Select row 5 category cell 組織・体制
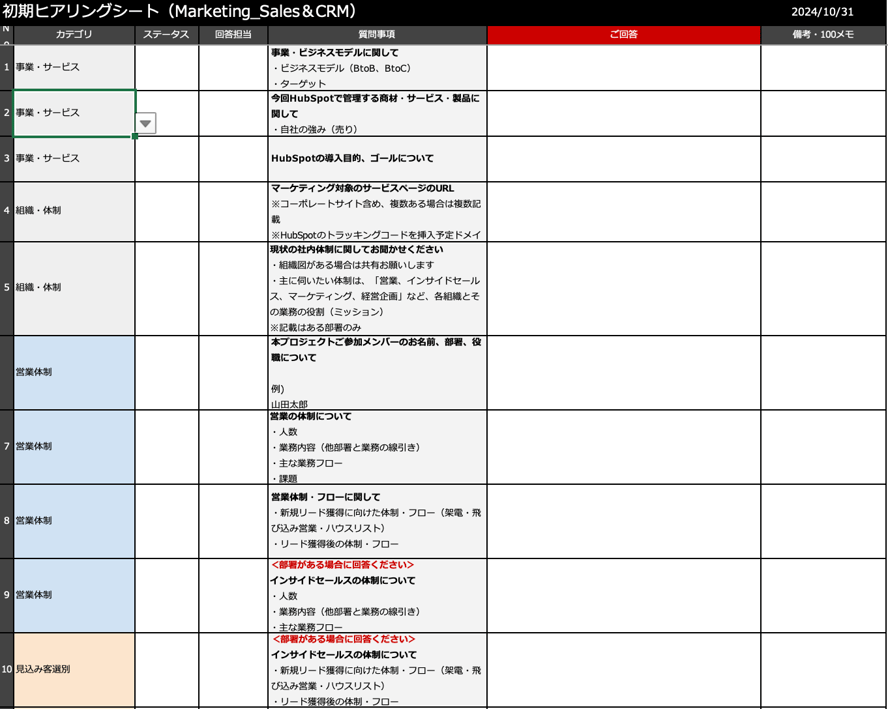The width and height of the screenshot is (888, 709). (x=74, y=288)
